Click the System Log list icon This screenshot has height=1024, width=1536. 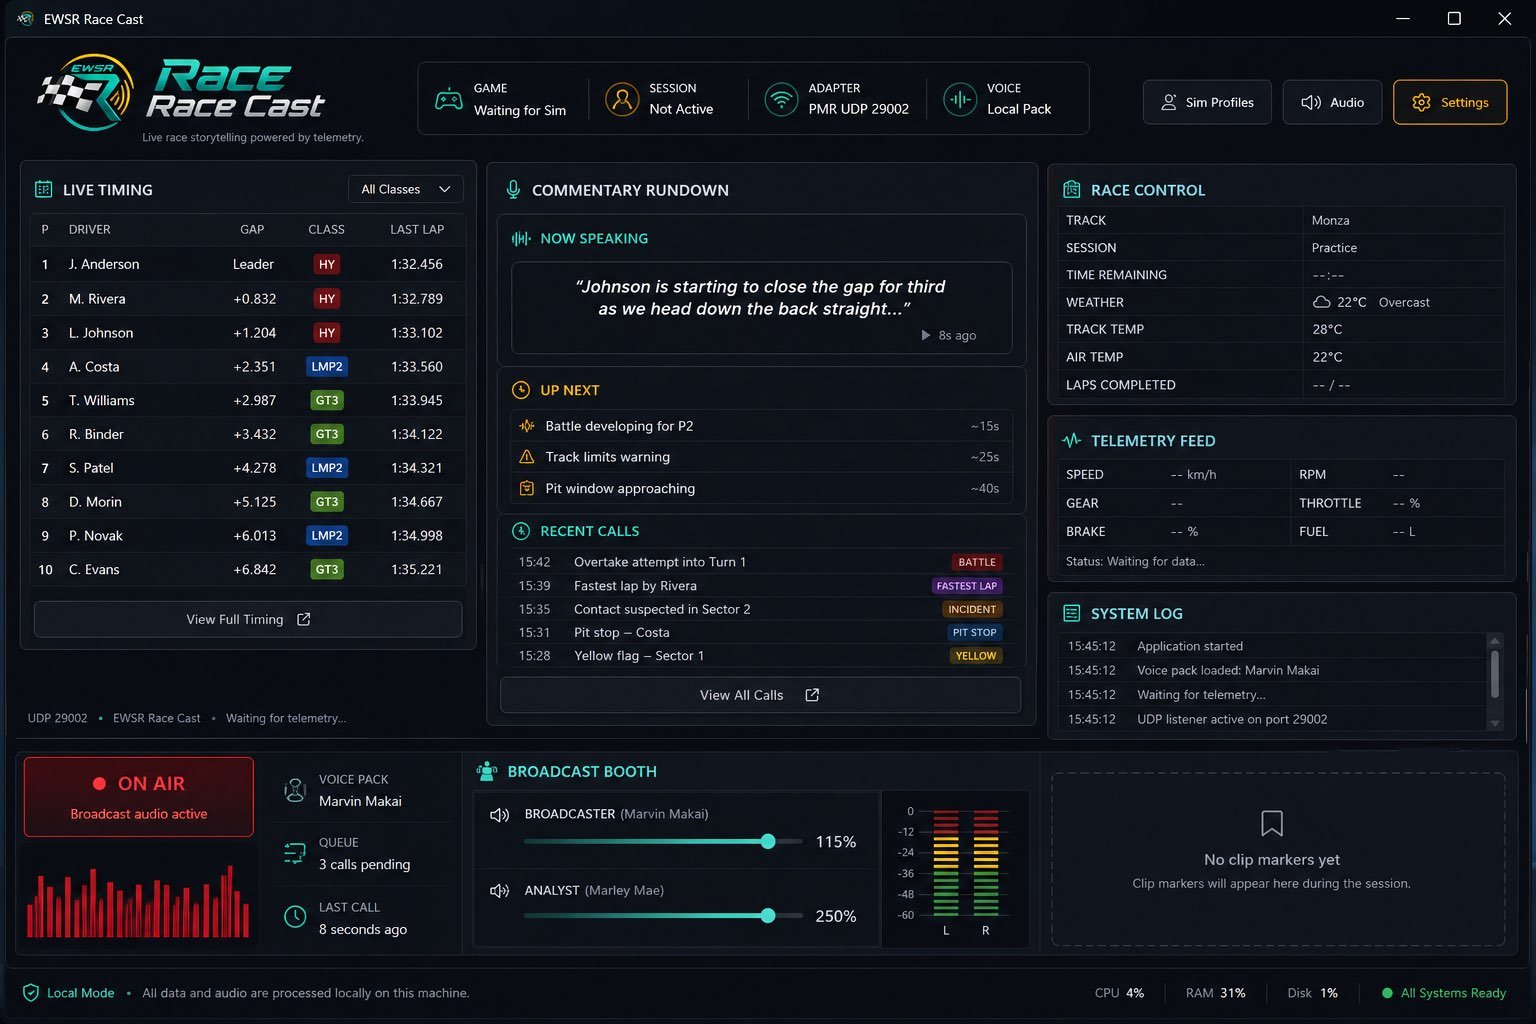[x=1072, y=613]
